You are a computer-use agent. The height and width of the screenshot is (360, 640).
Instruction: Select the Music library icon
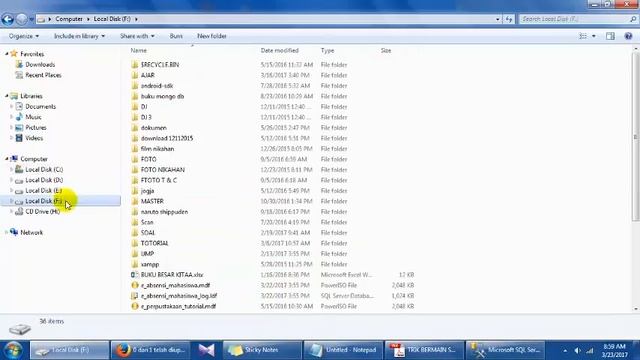[x=19, y=117]
